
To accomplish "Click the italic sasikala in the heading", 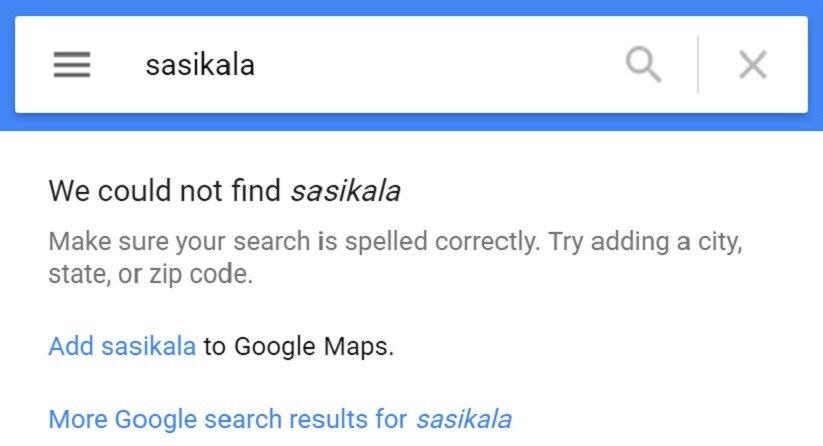I will tap(346, 190).
